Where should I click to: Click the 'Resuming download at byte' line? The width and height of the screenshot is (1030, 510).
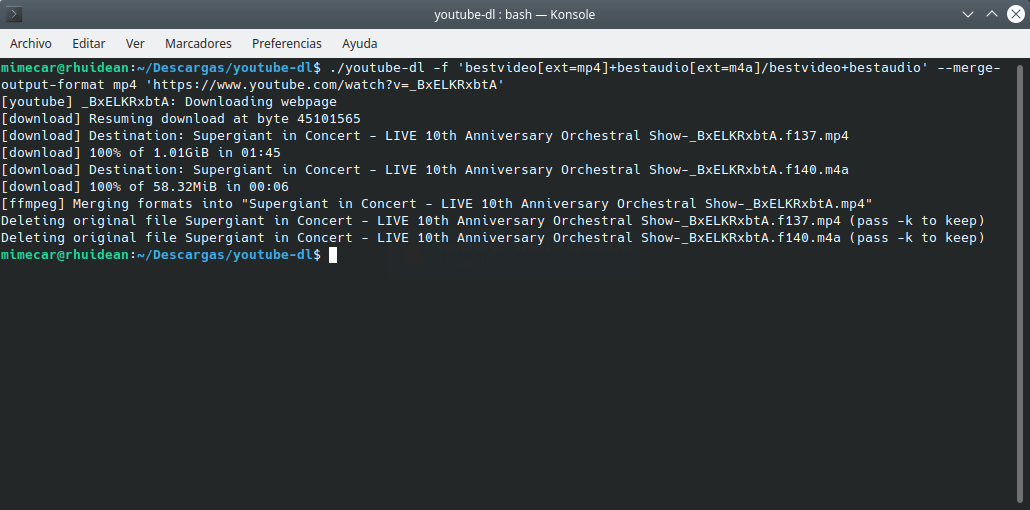(x=181, y=119)
